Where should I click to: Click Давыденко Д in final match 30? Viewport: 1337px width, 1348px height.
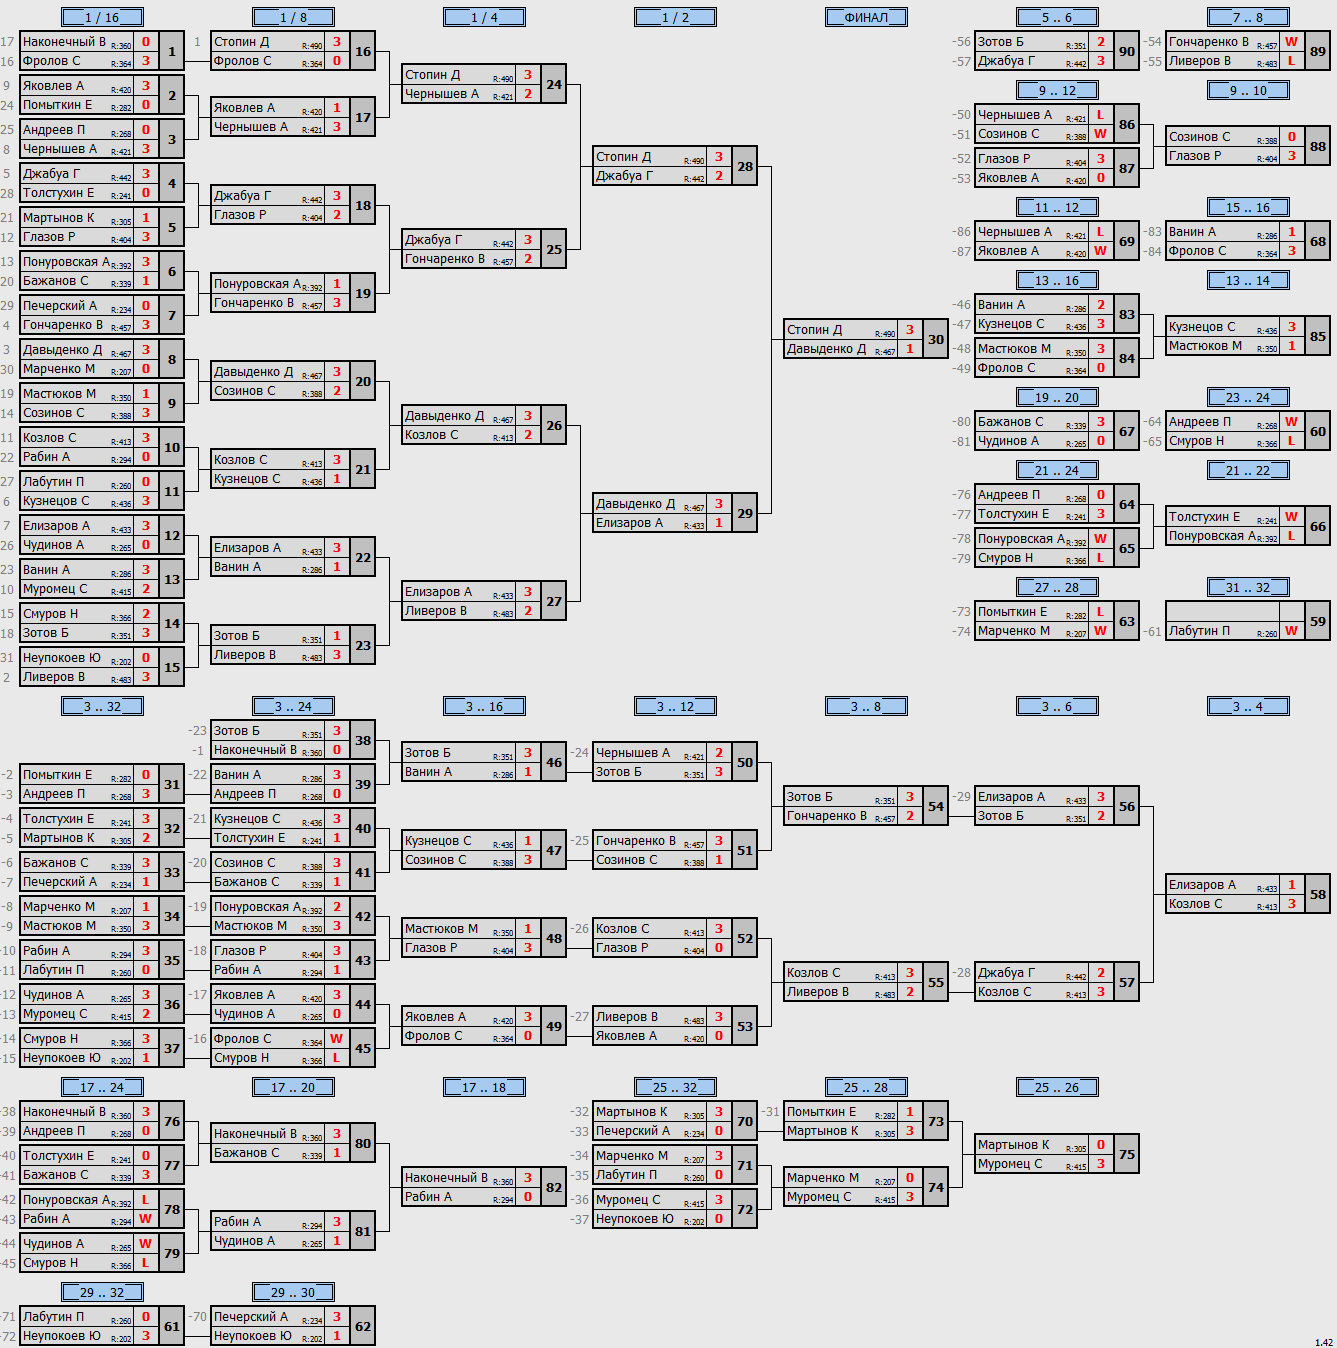click(826, 349)
